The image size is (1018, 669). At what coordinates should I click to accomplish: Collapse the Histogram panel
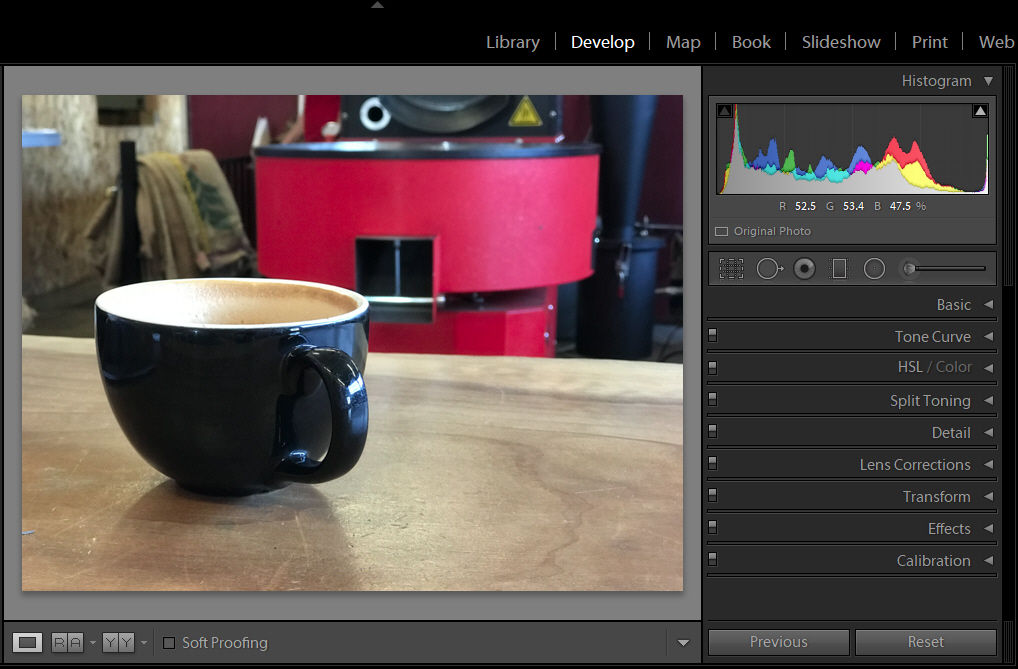[x=988, y=81]
